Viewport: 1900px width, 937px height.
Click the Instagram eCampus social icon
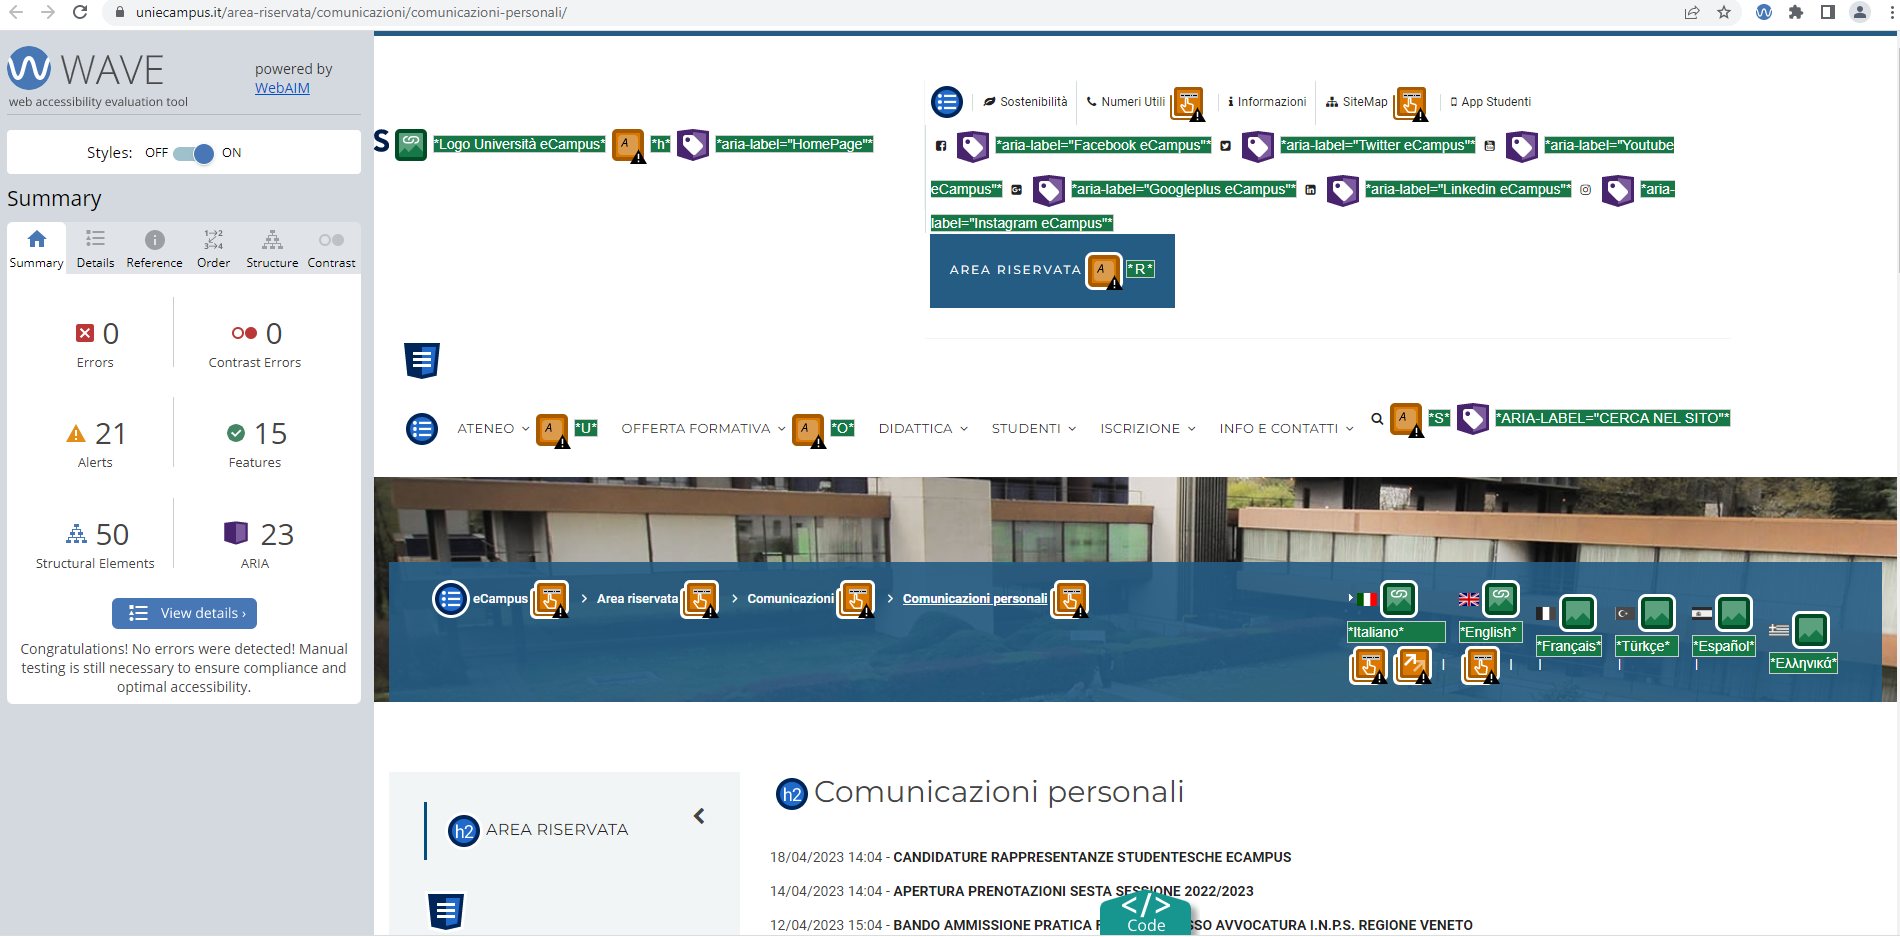[x=1586, y=190]
